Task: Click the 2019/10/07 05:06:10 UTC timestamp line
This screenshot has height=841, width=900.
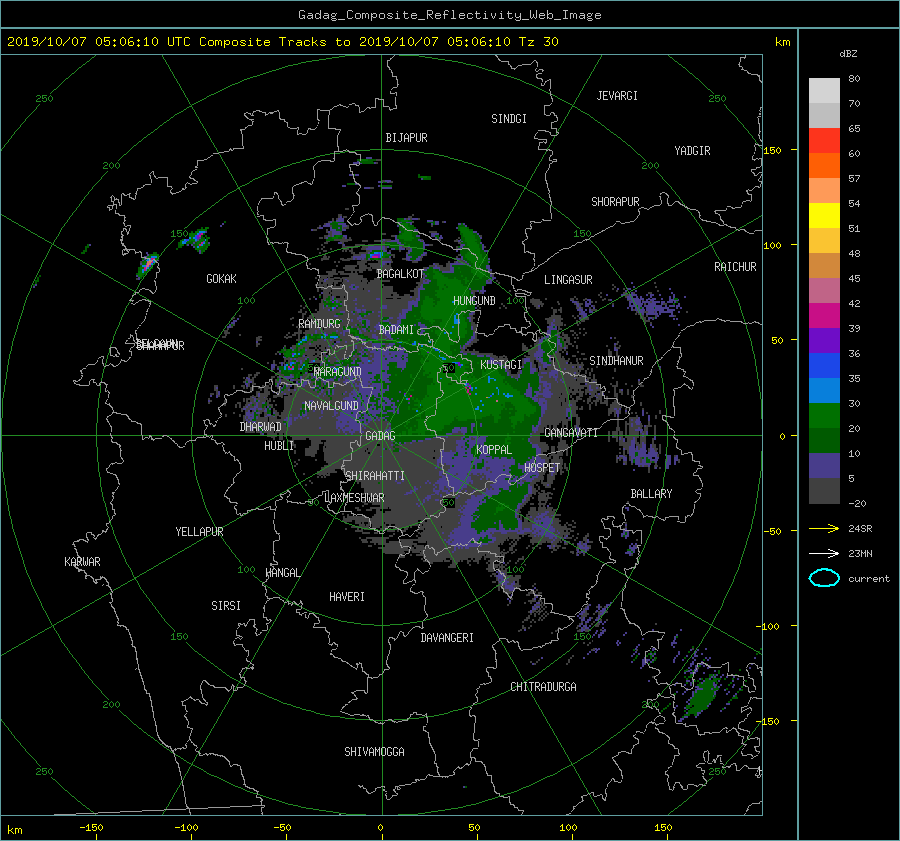Action: pyautogui.click(x=282, y=42)
